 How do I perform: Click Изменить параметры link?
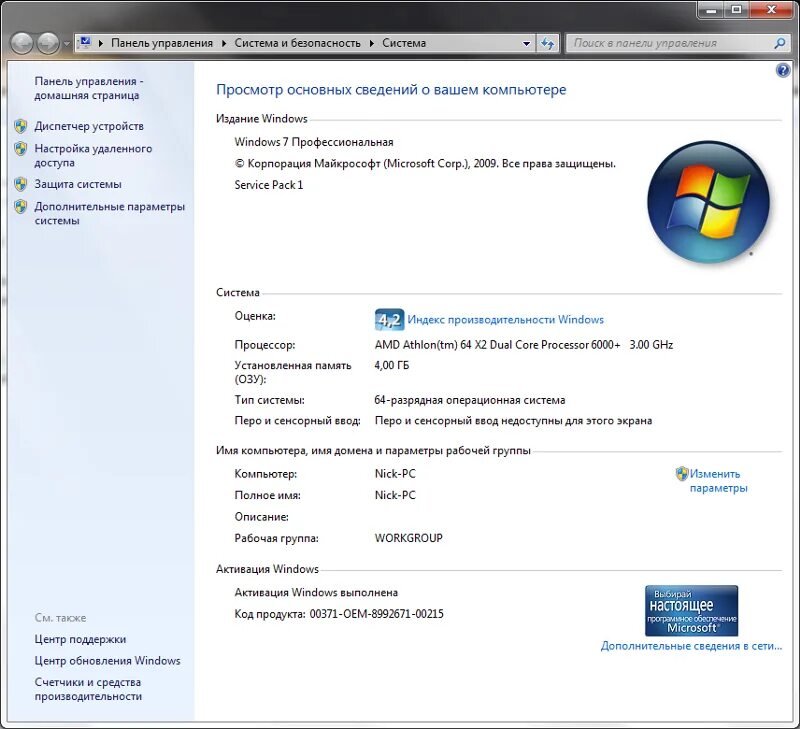[x=718, y=481]
